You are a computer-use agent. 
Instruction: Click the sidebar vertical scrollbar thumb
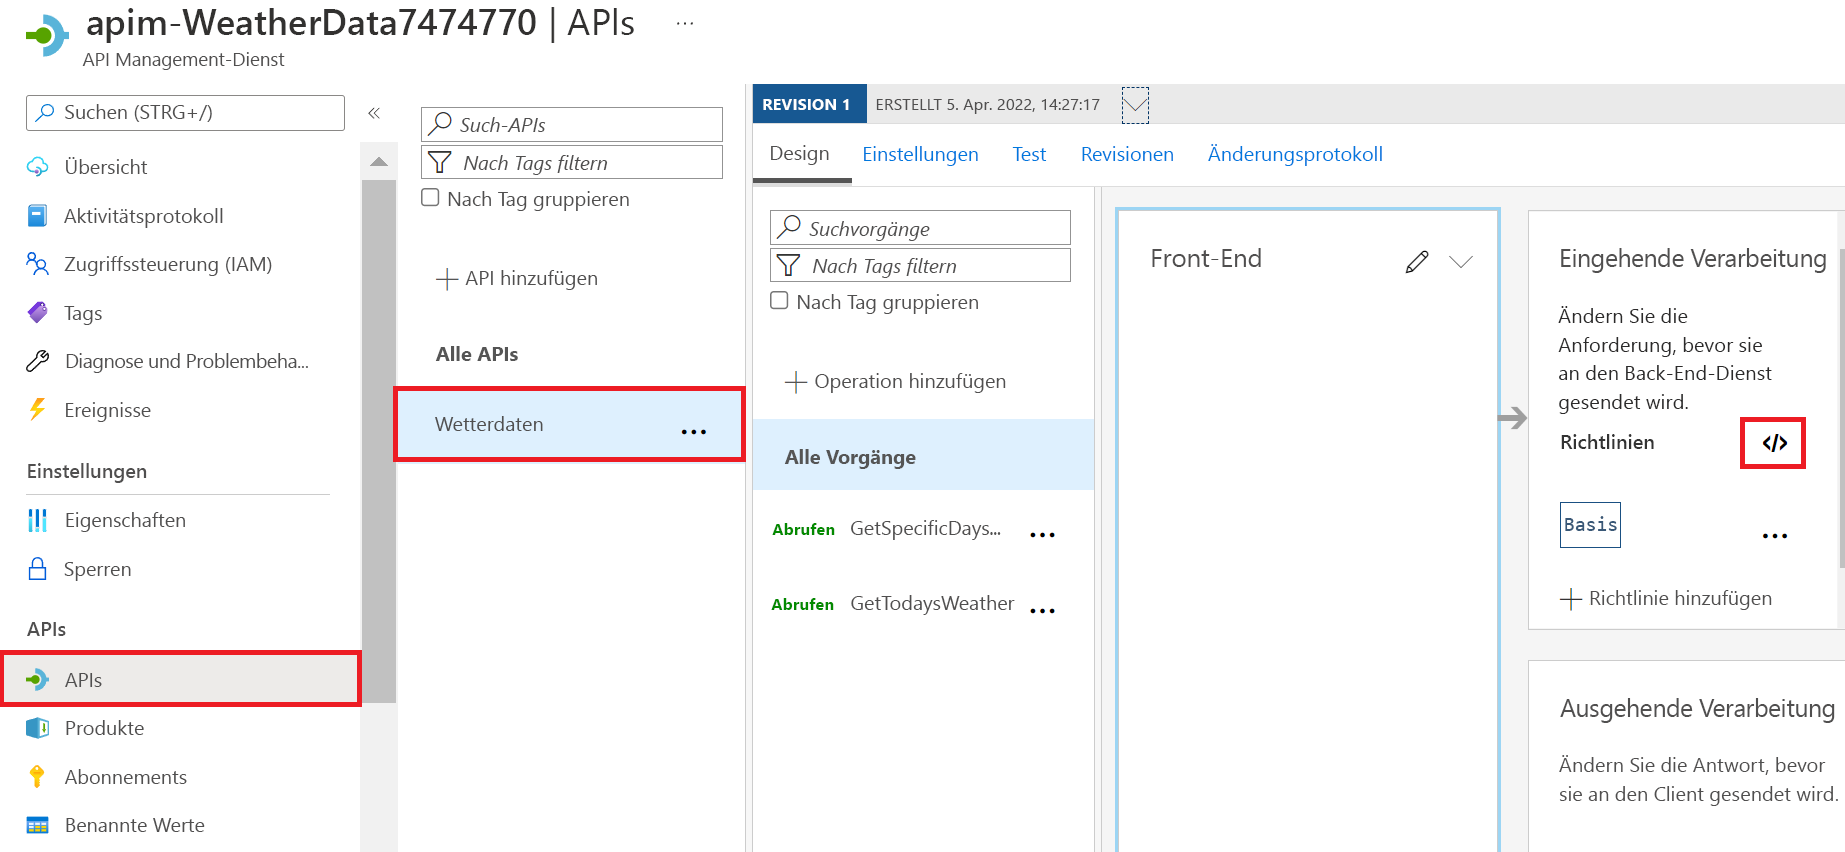[x=379, y=440]
